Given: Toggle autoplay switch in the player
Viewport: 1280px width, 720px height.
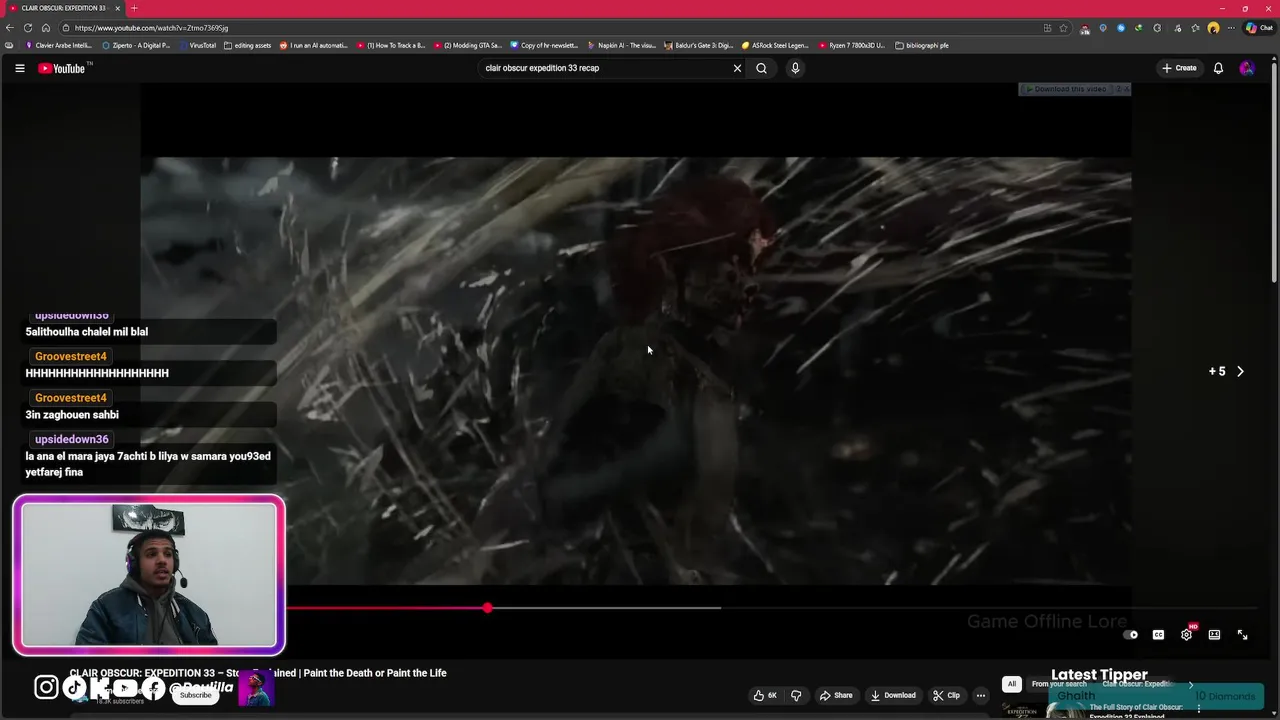Looking at the screenshot, I should [1130, 635].
